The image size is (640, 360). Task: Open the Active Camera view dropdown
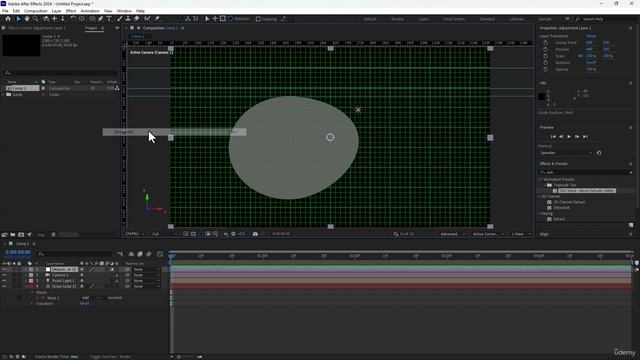point(488,234)
